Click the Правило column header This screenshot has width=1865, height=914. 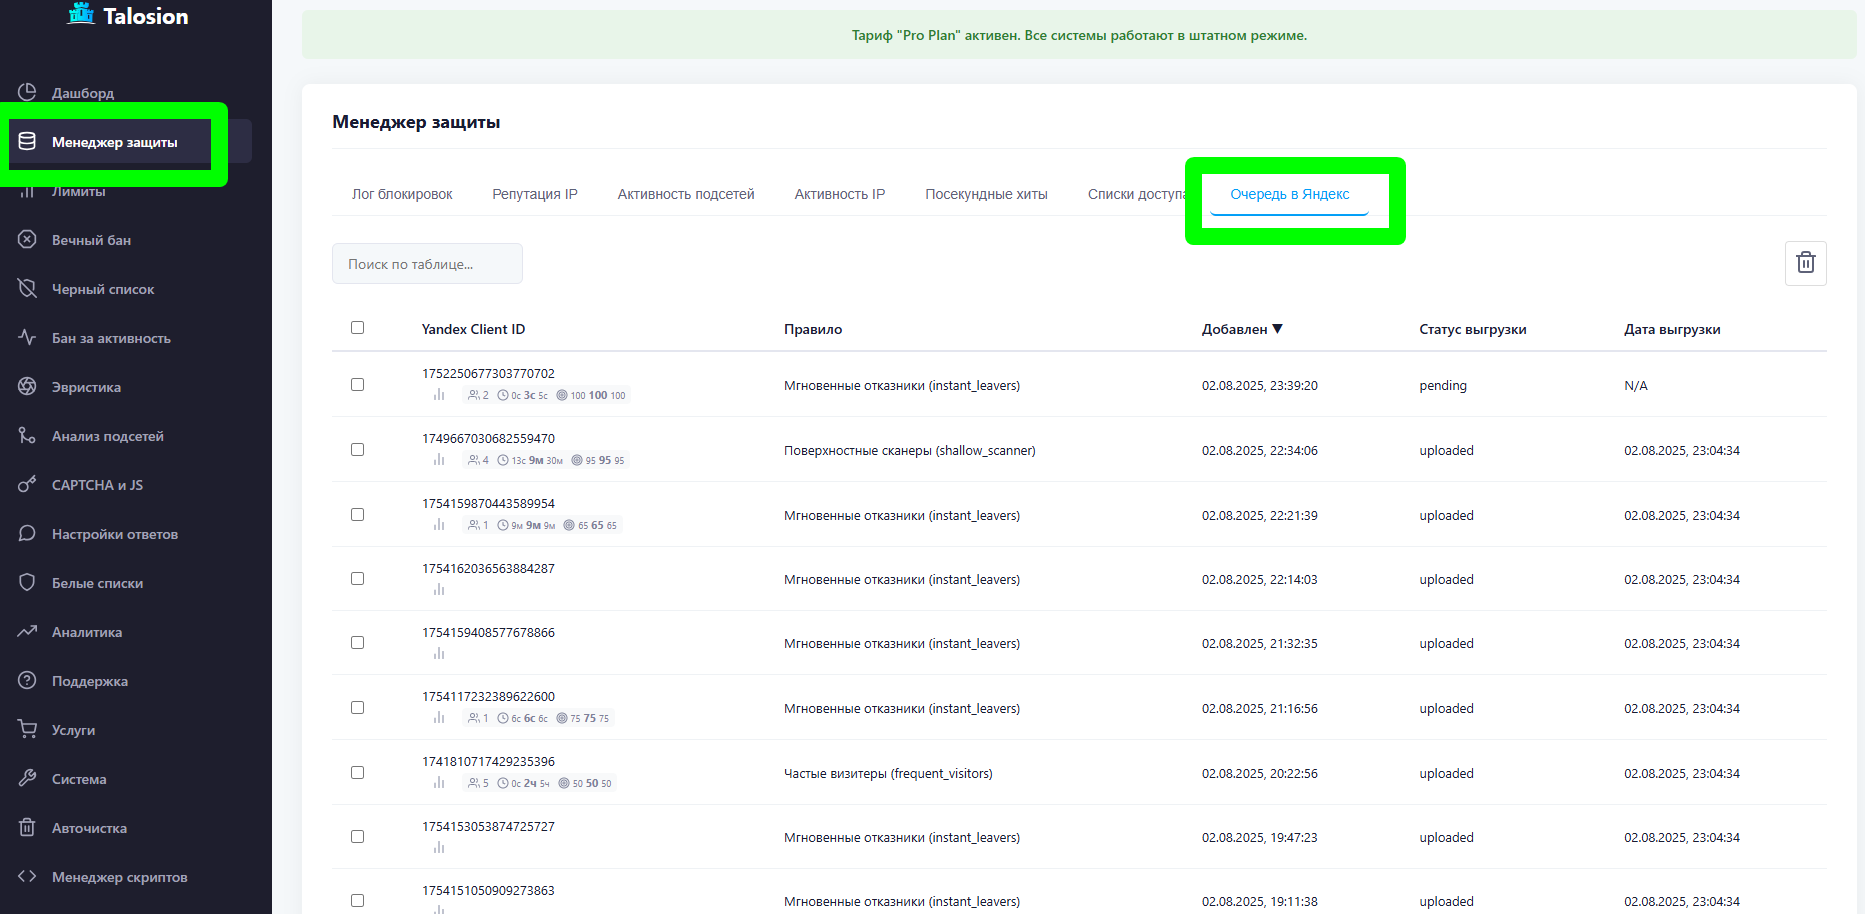[x=812, y=329]
